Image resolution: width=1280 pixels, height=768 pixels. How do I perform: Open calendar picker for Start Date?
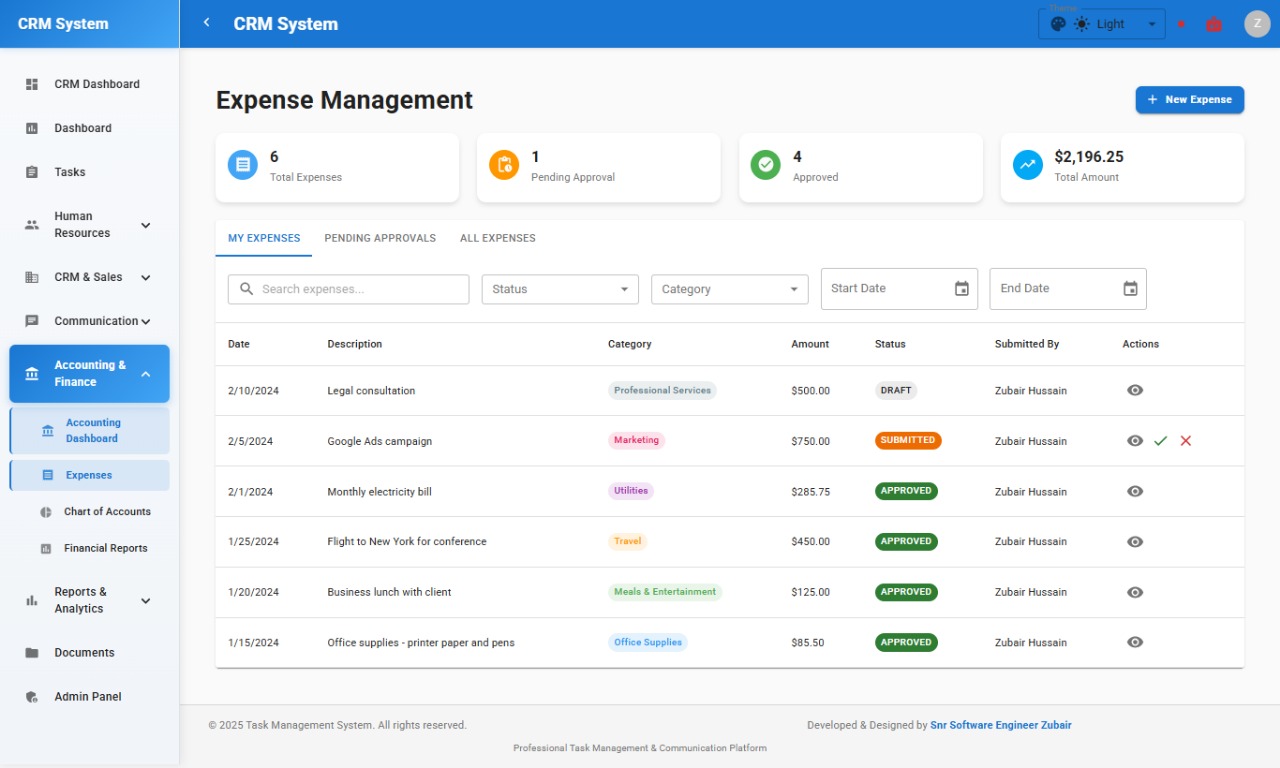pyautogui.click(x=962, y=289)
